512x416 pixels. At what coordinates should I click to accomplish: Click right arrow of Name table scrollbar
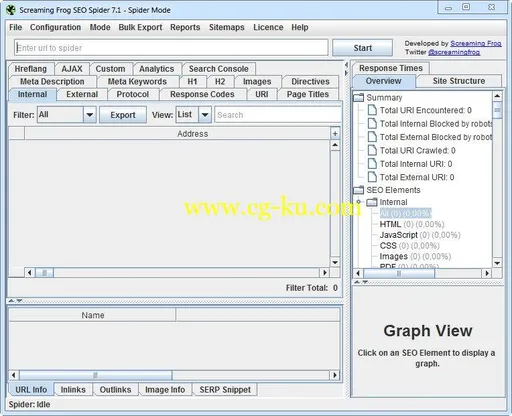[x=334, y=375]
